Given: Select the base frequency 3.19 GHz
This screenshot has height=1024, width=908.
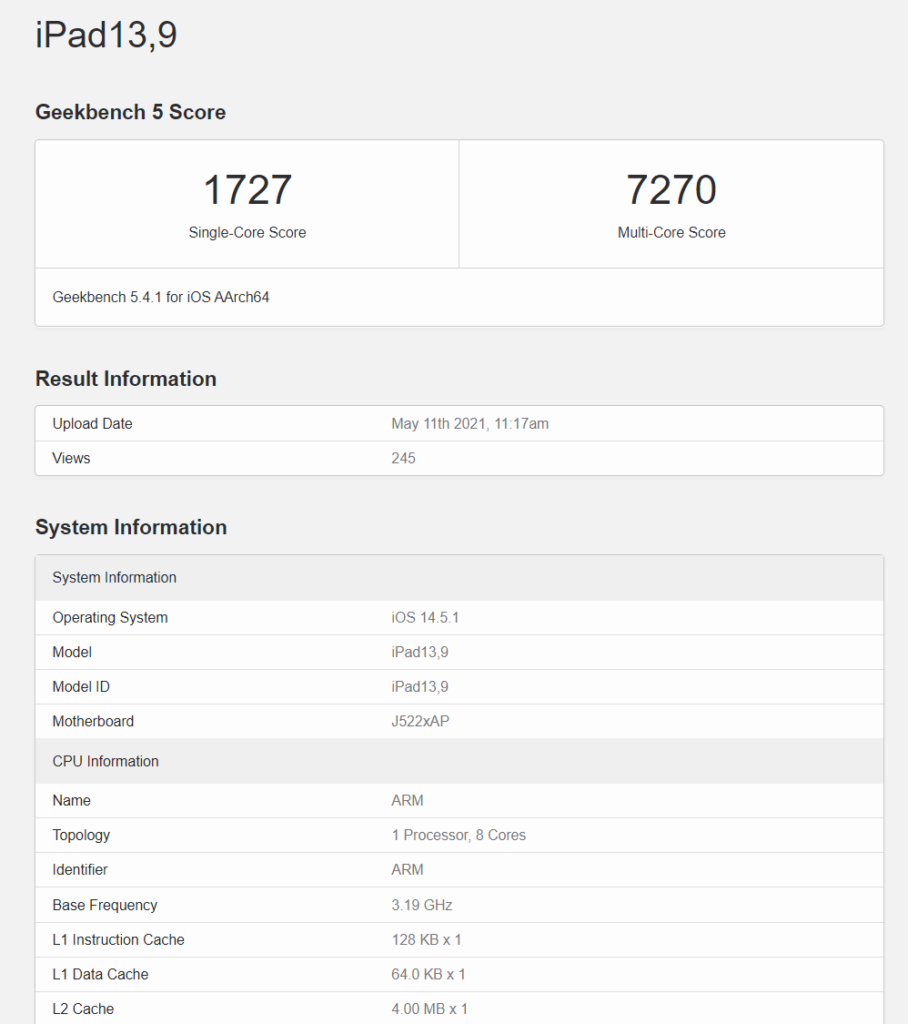Looking at the screenshot, I should 422,905.
